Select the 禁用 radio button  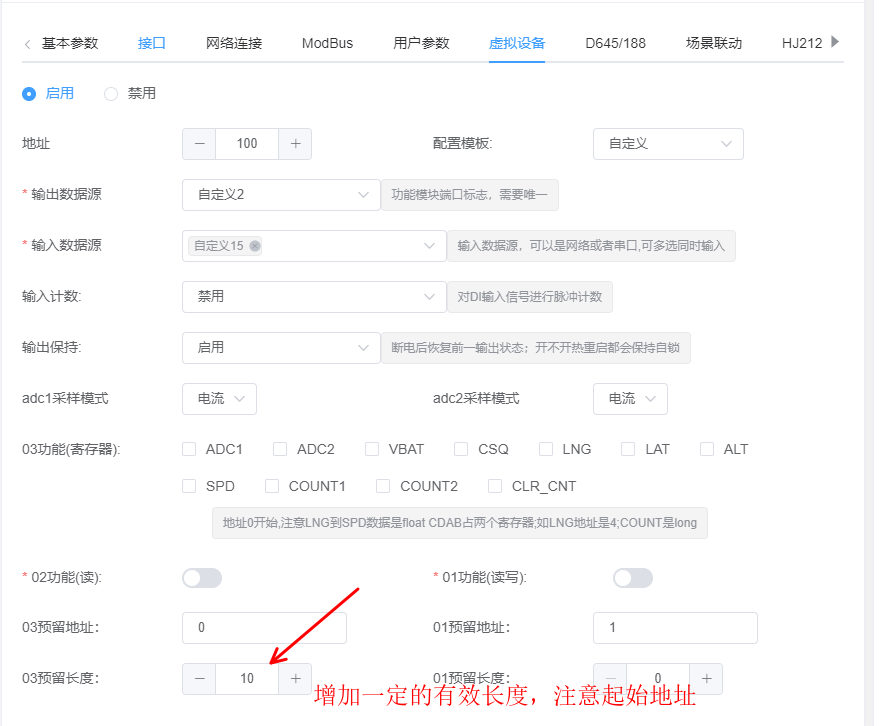(x=111, y=94)
